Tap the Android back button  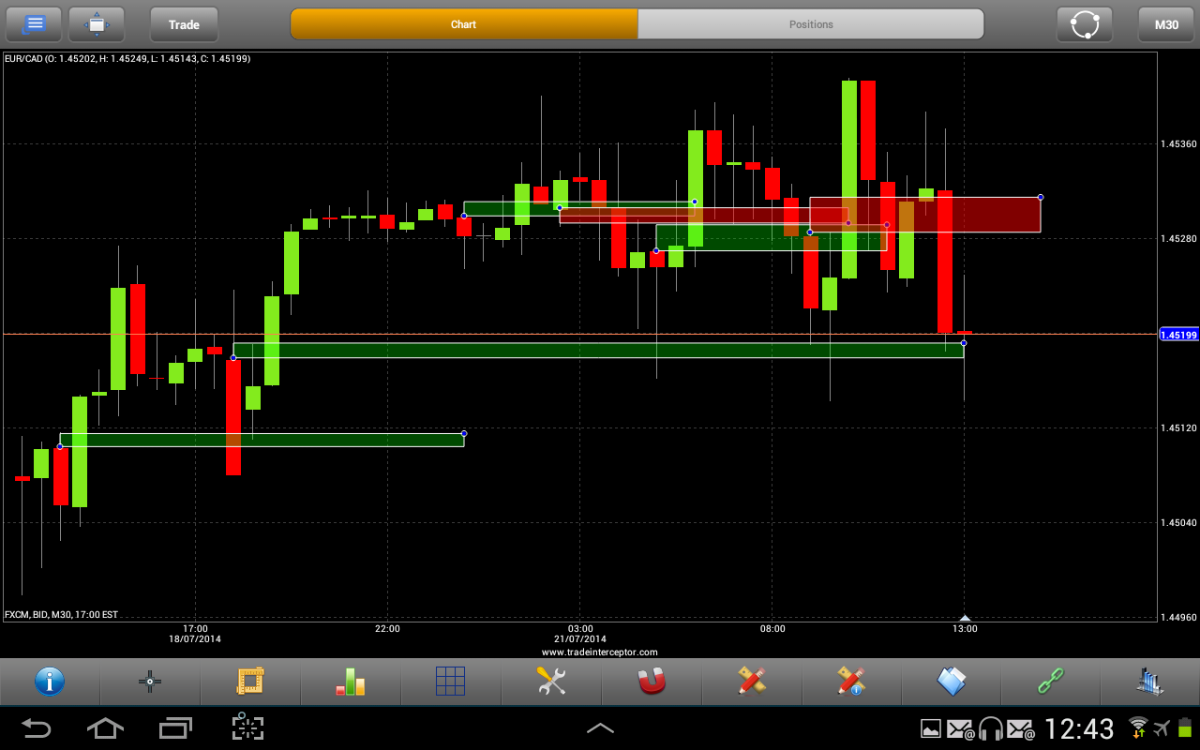click(37, 727)
